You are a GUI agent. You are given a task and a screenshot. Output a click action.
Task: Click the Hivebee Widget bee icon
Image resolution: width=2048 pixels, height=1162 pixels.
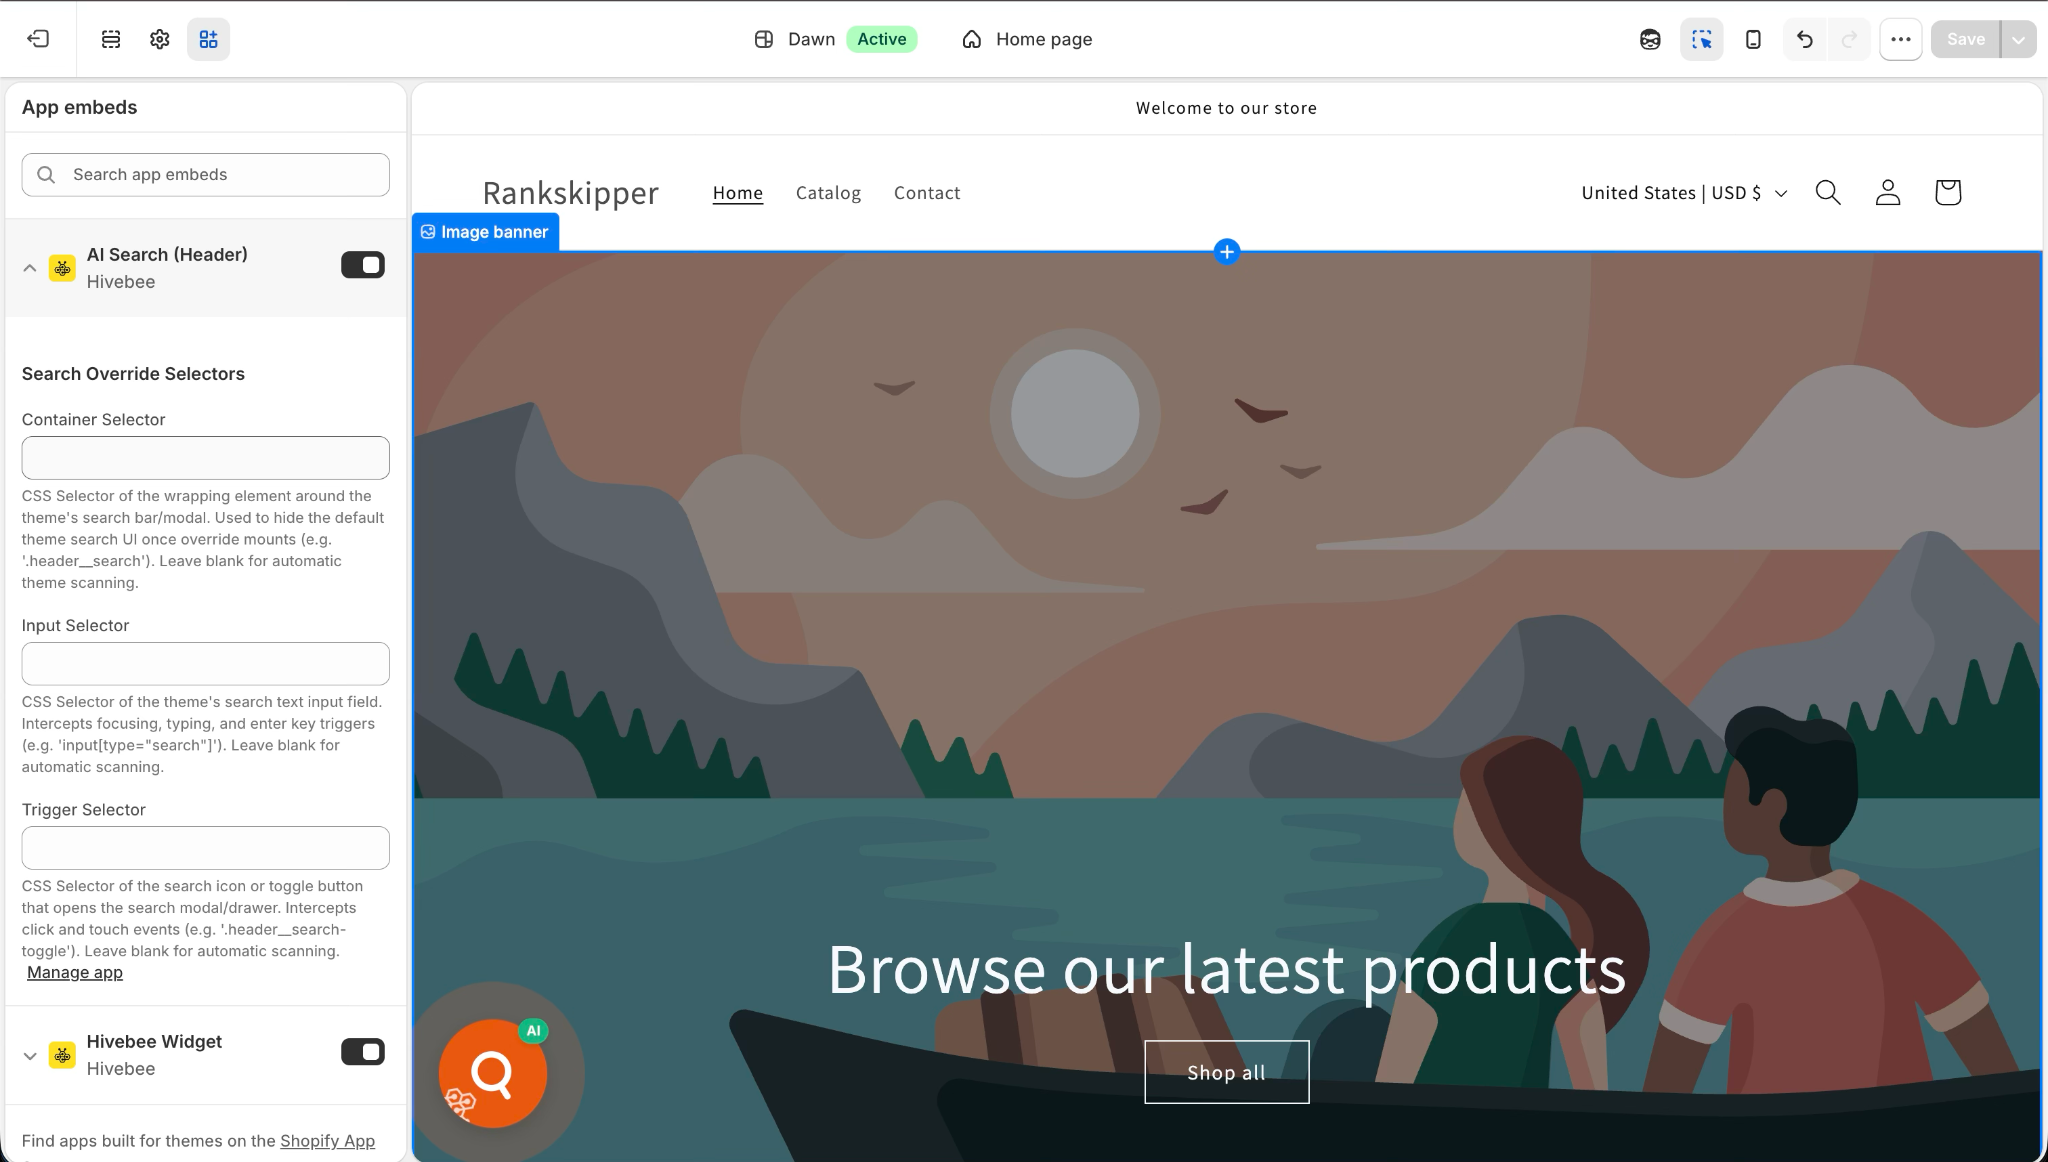click(62, 1055)
